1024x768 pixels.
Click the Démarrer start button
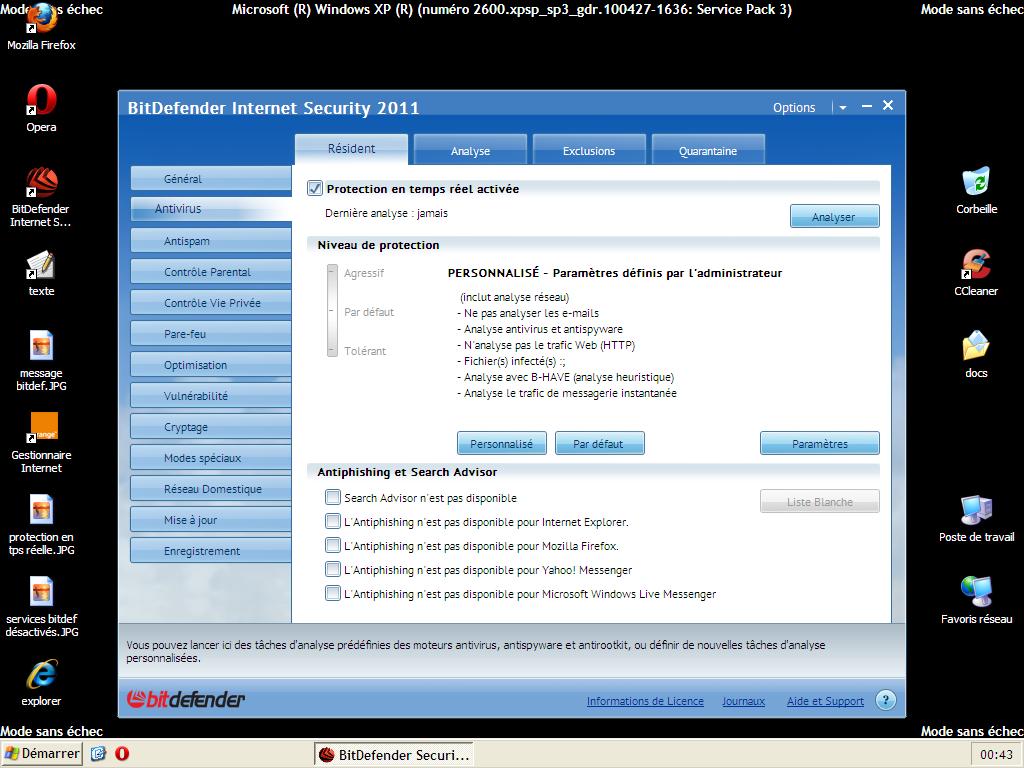click(x=42, y=754)
